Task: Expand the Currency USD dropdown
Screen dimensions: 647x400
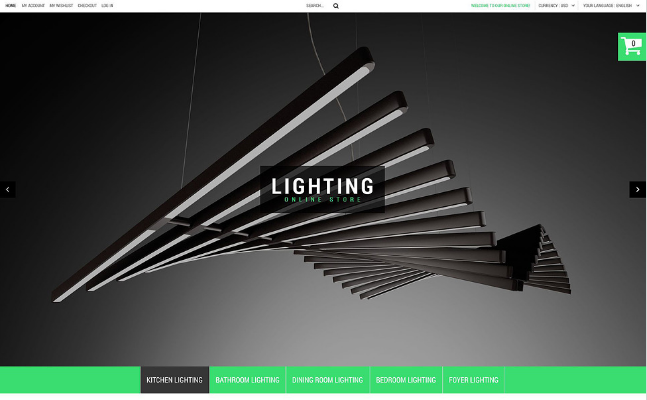Action: pos(556,6)
